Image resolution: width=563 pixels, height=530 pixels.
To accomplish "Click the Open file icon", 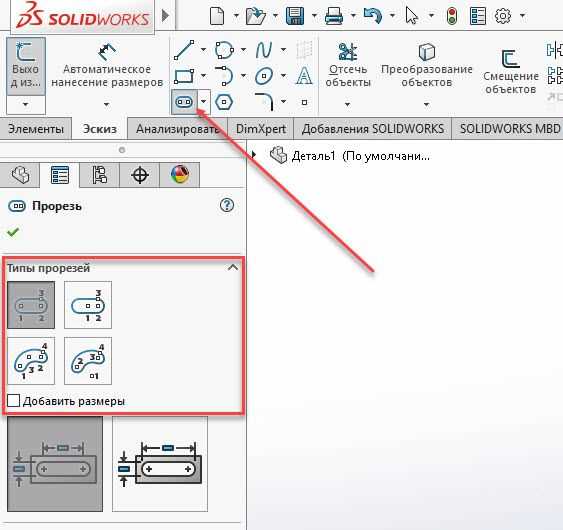I will pyautogui.click(x=256, y=16).
